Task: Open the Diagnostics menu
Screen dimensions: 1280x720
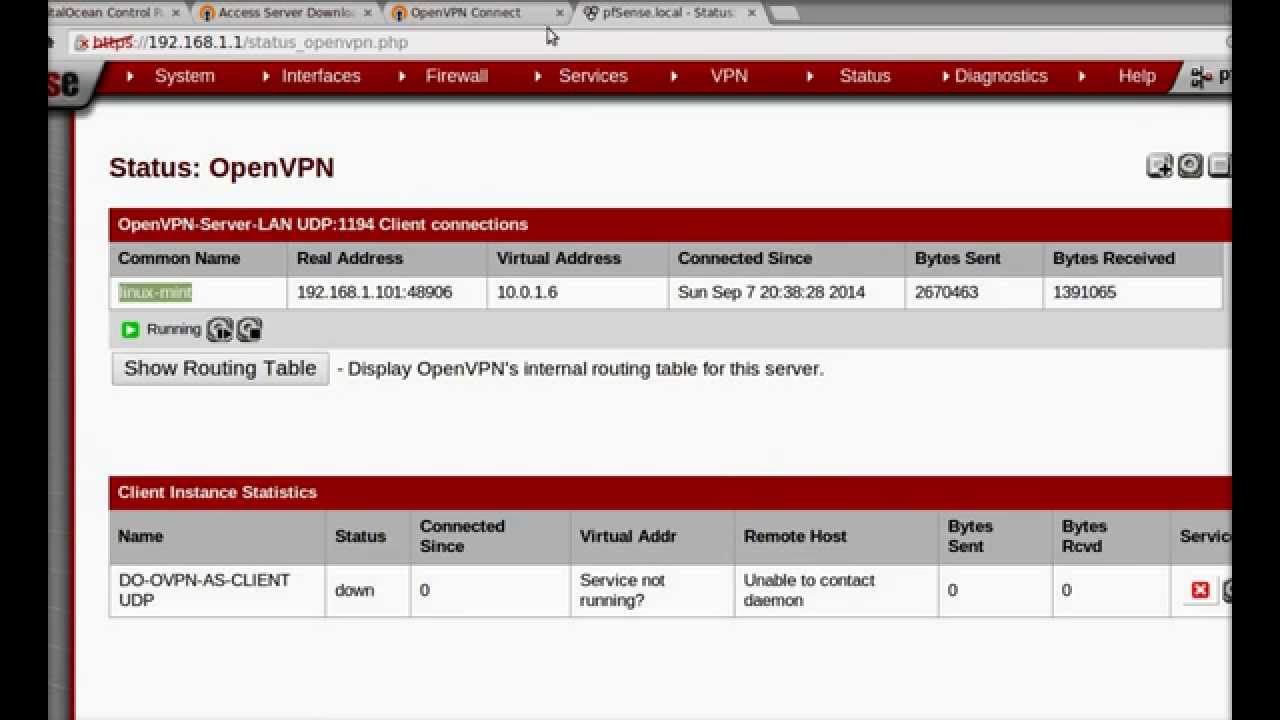Action: (1000, 76)
